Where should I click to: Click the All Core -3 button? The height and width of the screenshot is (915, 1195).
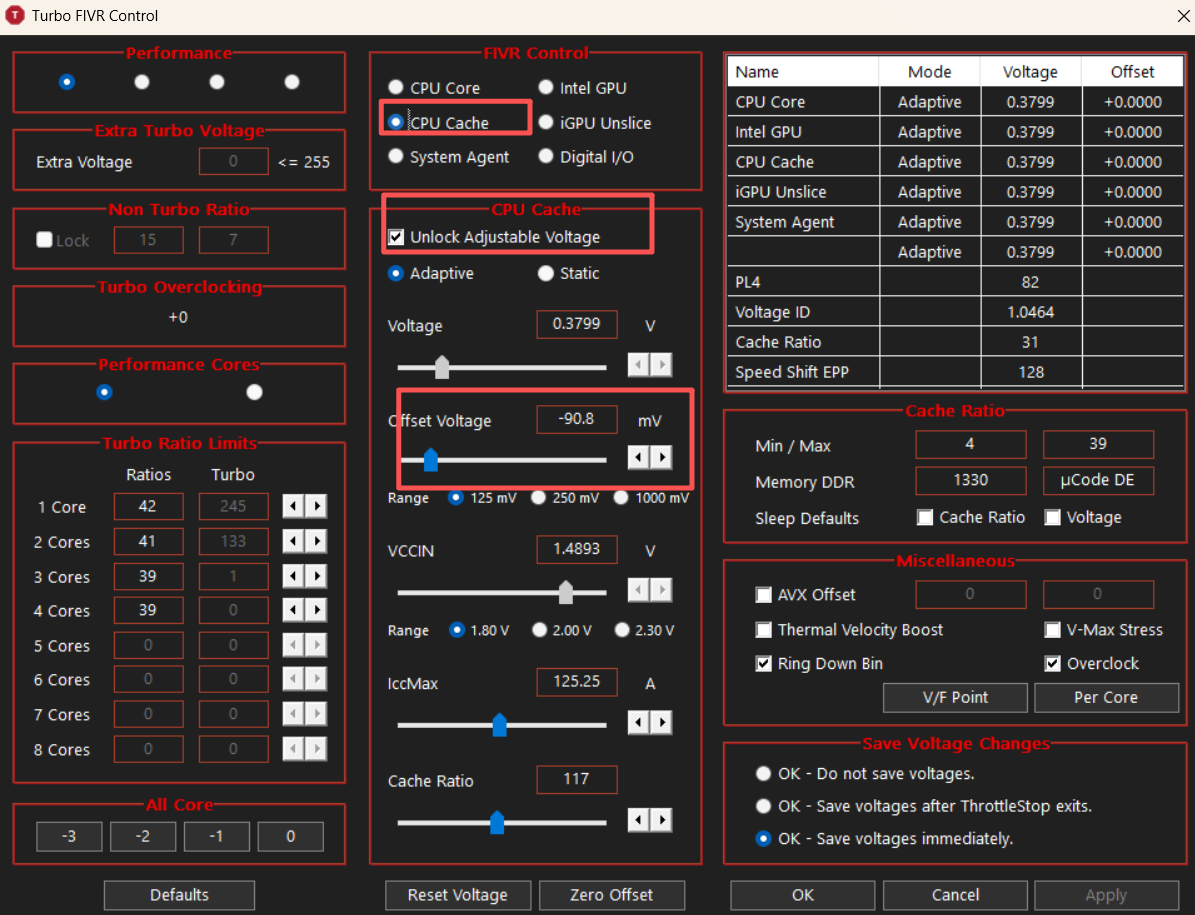coord(69,836)
